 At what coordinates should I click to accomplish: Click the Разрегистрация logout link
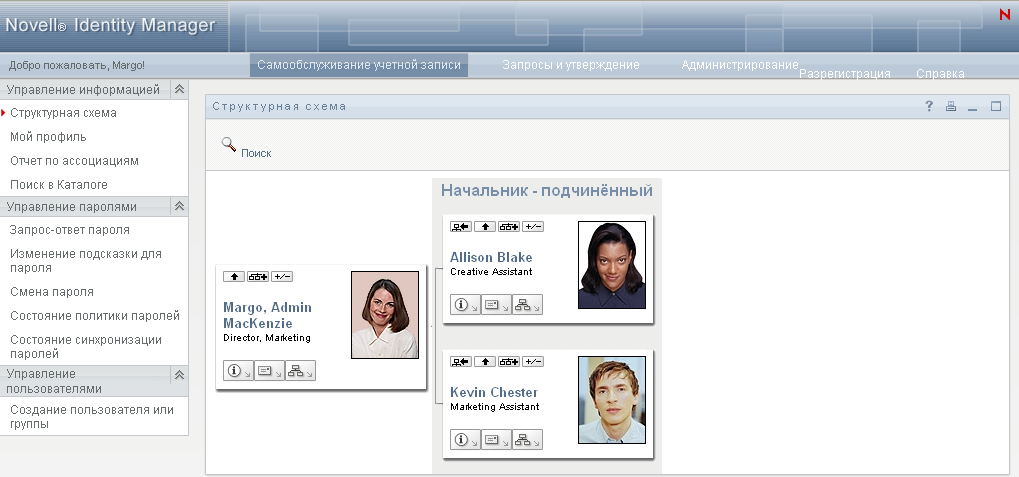pos(844,73)
